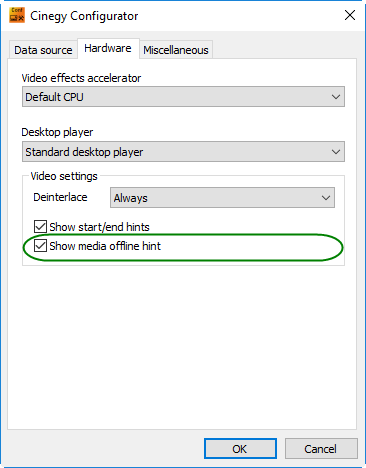Select the Hardware tab
The width and height of the screenshot is (366, 468).
108,48
